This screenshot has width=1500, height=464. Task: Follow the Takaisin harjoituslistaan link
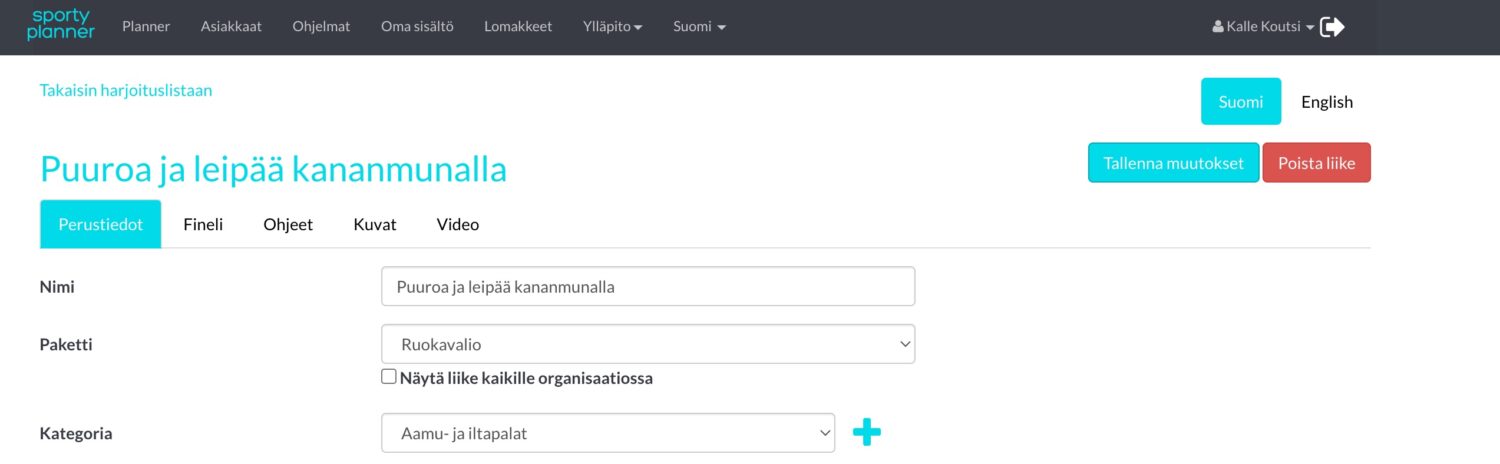[126, 90]
